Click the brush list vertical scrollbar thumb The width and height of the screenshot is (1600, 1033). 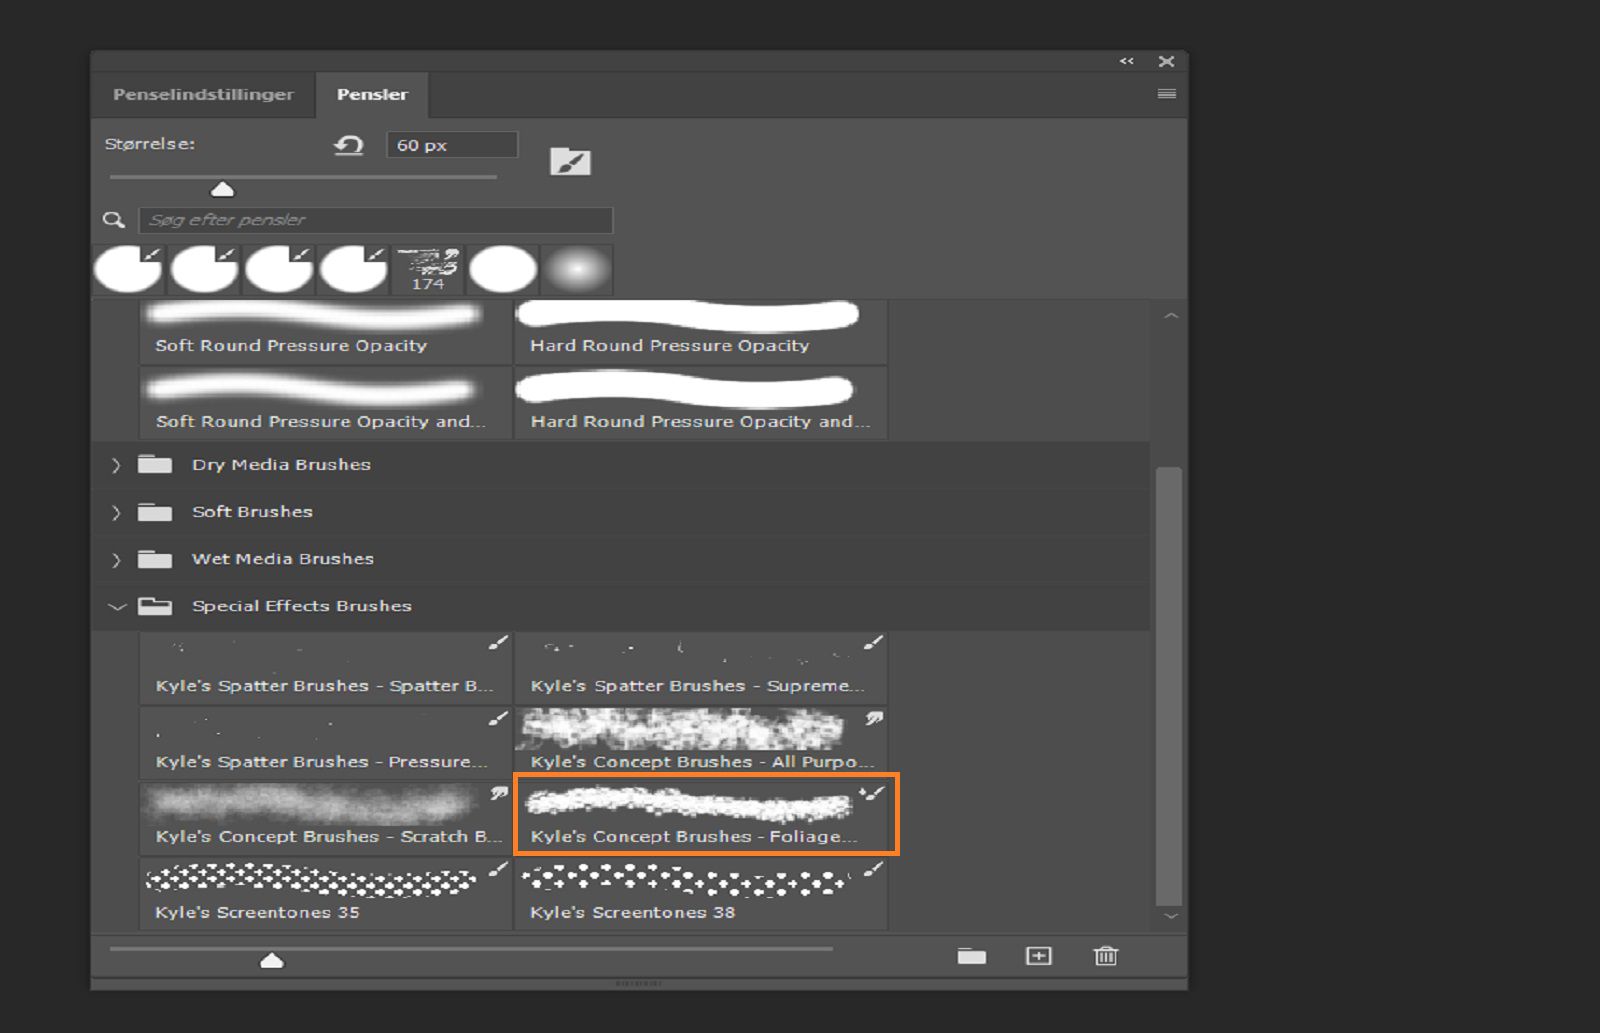1169,686
